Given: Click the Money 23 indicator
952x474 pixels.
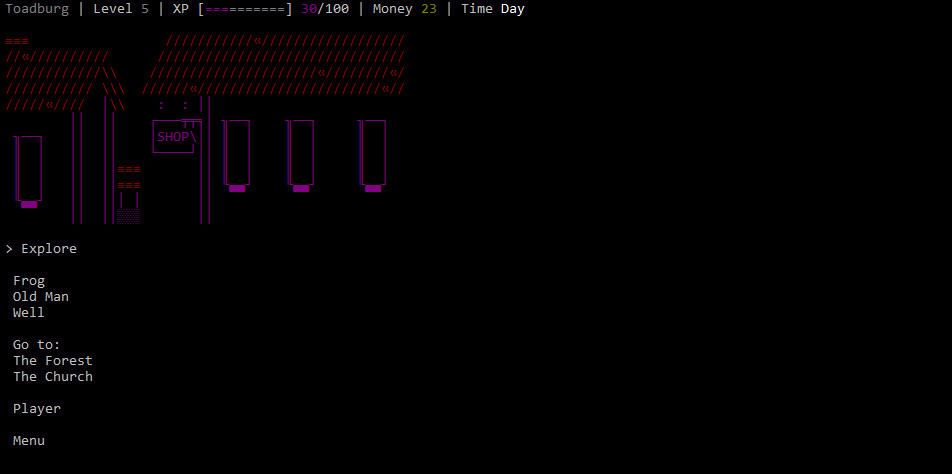Looking at the screenshot, I should click(404, 9).
